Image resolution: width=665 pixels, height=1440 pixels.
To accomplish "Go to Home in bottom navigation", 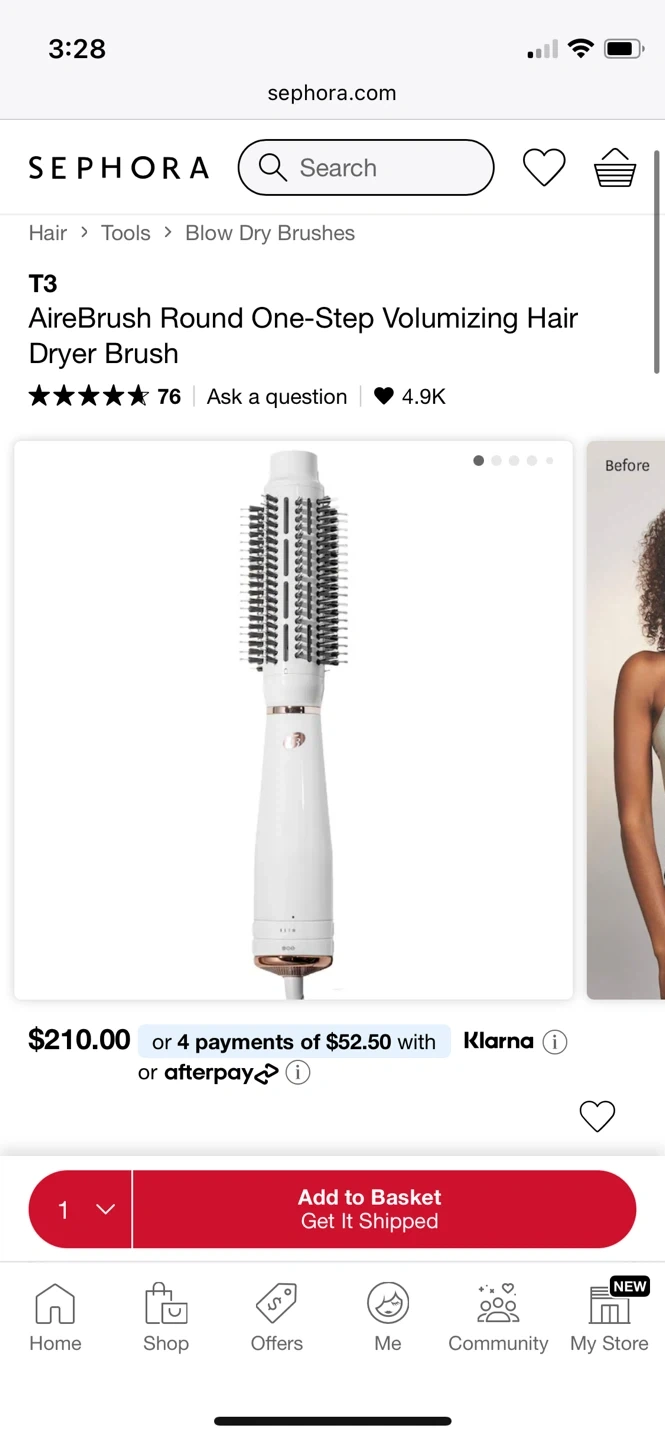I will (x=55, y=1318).
